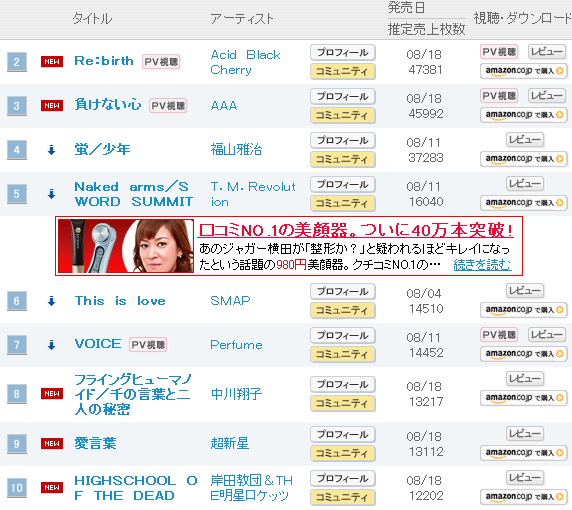The image size is (572, 510).
Task: Click the rank 9 number icon
Action: pos(17,444)
